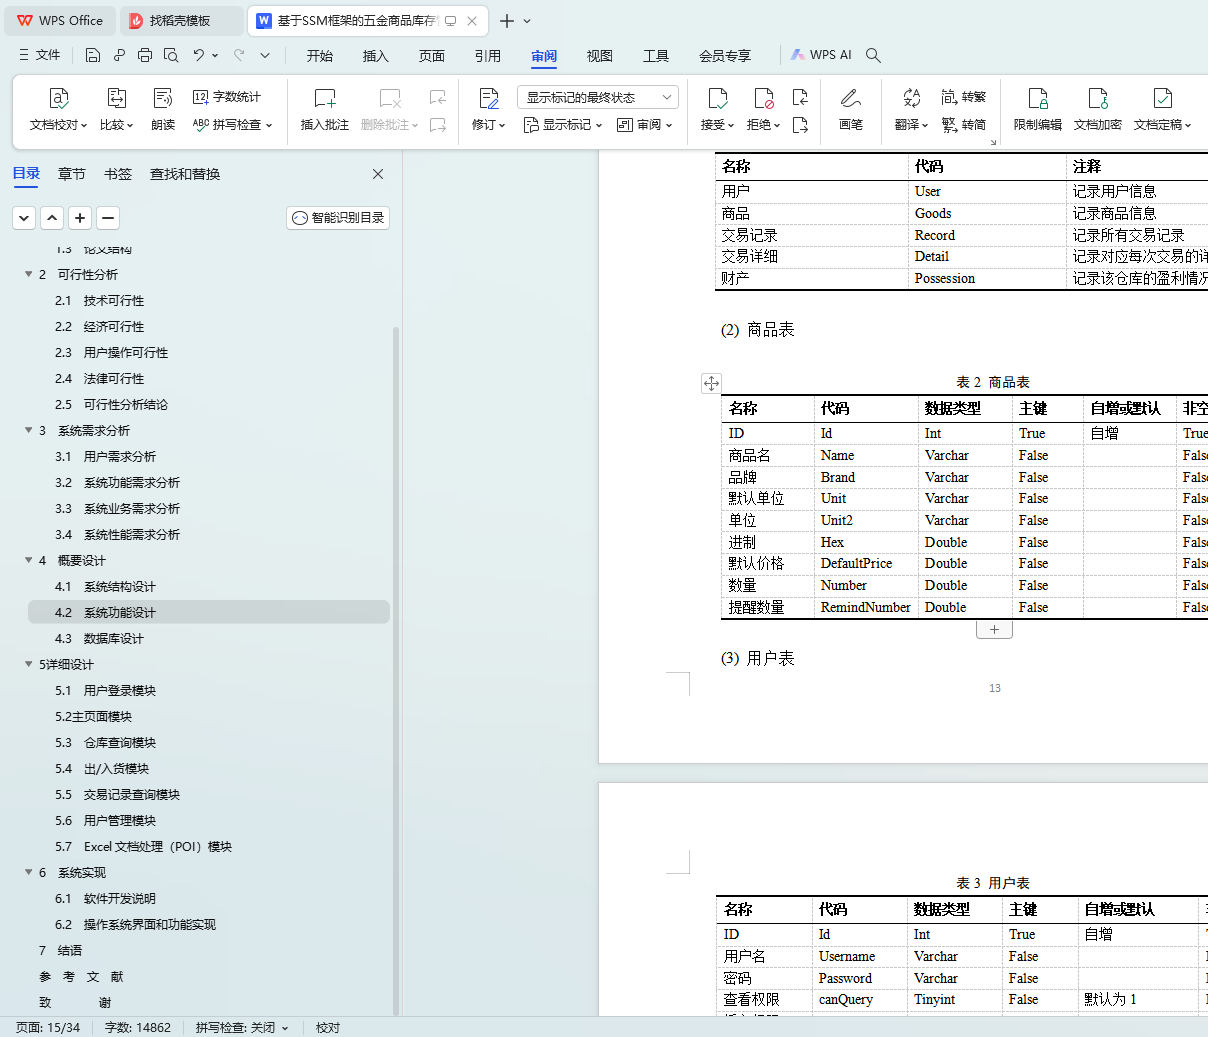Run 拼写检查 spell check
The width and height of the screenshot is (1208, 1037).
point(232,125)
